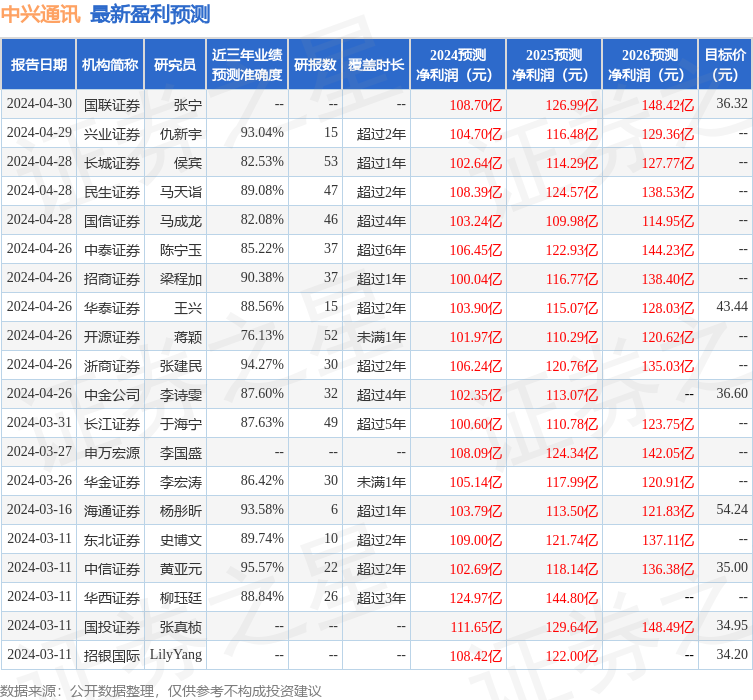Click the 华金证券 institution cell
This screenshot has height=700, width=753.
click(112, 482)
